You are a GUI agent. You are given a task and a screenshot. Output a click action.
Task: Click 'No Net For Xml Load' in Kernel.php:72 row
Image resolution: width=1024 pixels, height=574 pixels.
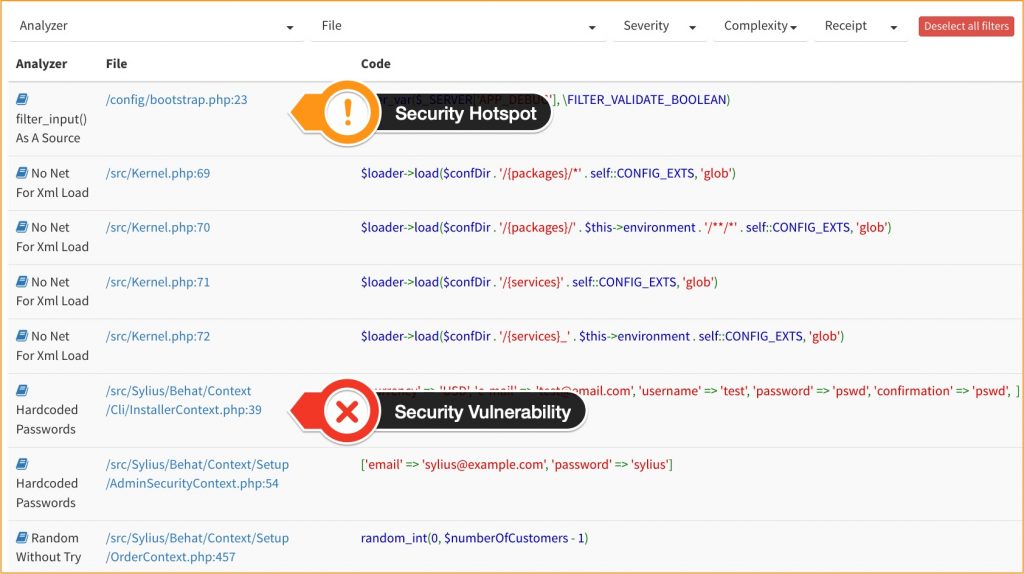(x=52, y=345)
